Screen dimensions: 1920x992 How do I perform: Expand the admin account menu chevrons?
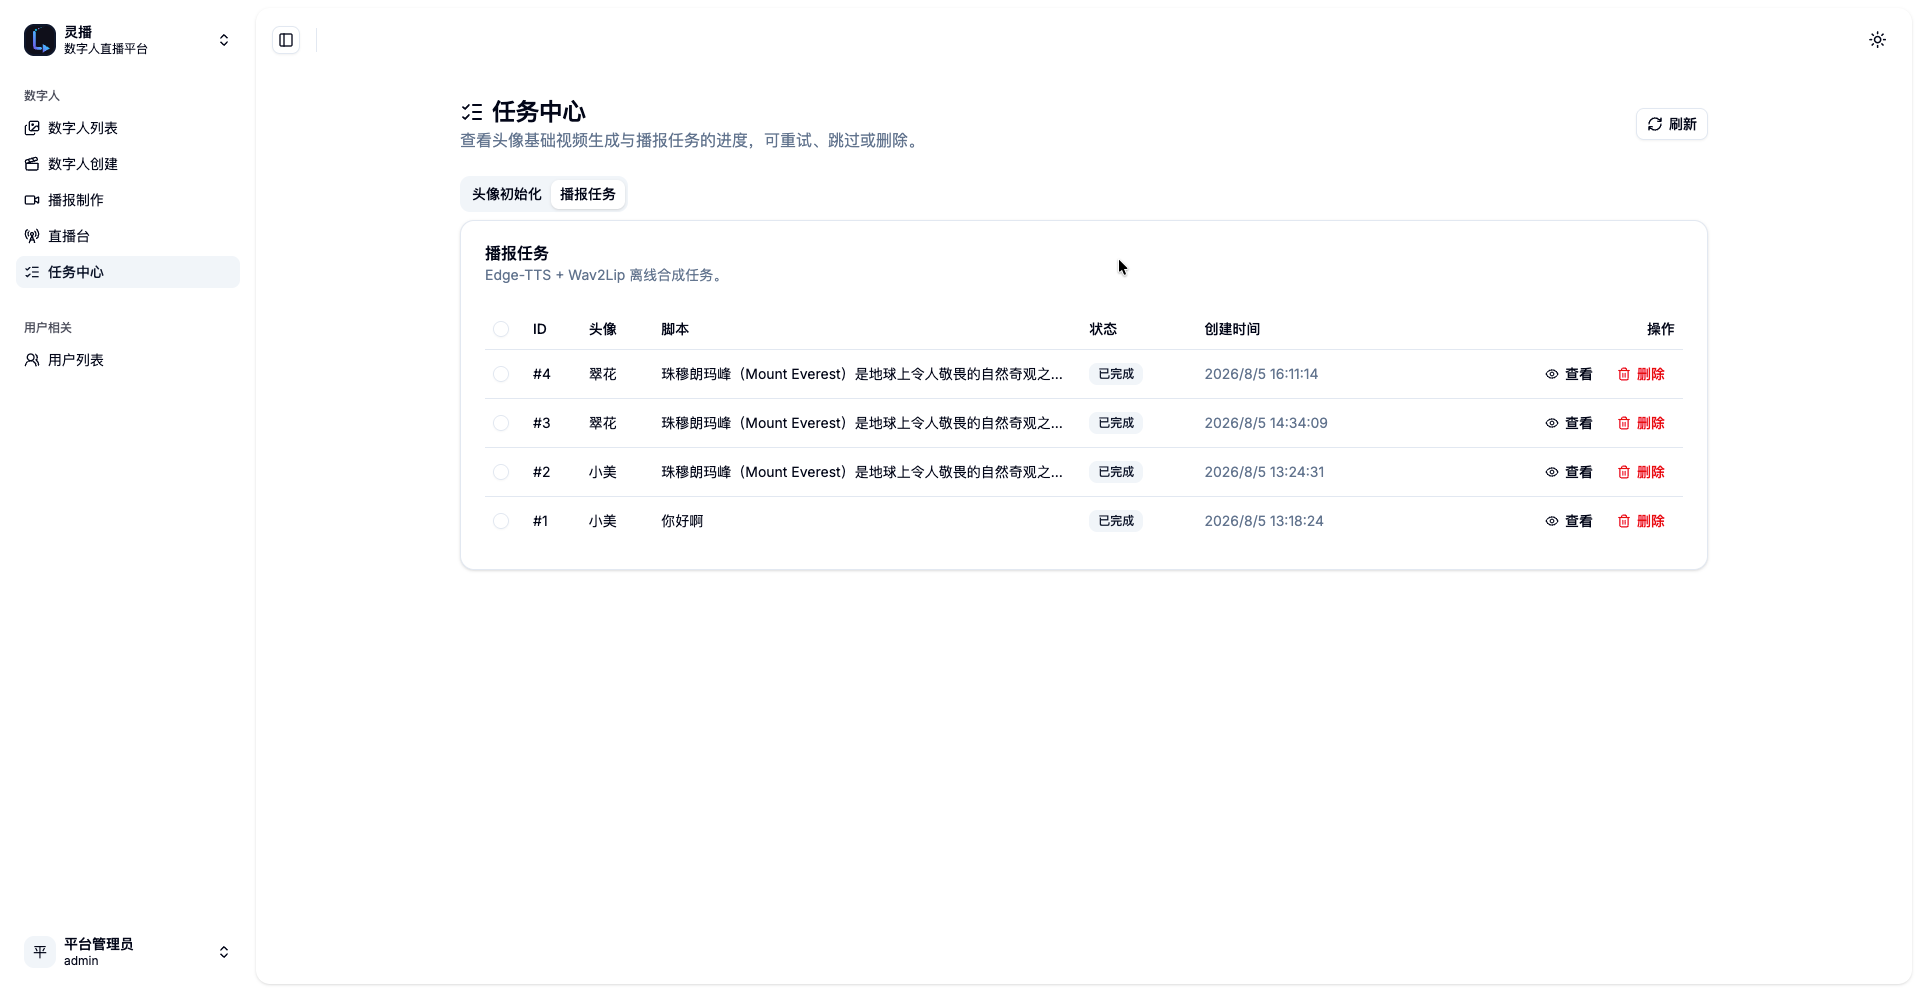224,952
